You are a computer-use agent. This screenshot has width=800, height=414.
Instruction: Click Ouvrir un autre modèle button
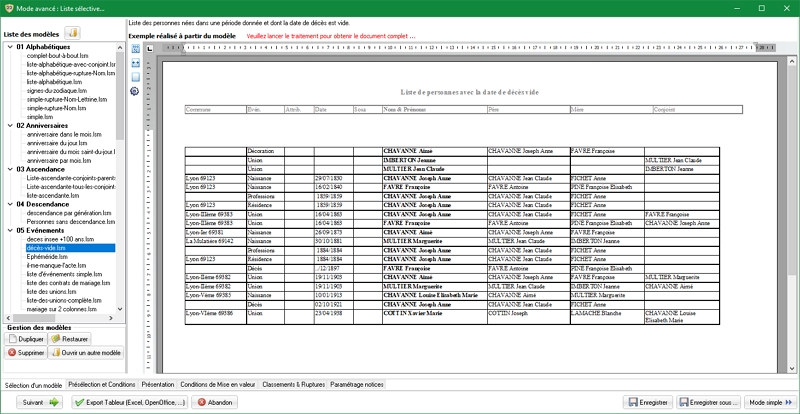[x=86, y=353]
